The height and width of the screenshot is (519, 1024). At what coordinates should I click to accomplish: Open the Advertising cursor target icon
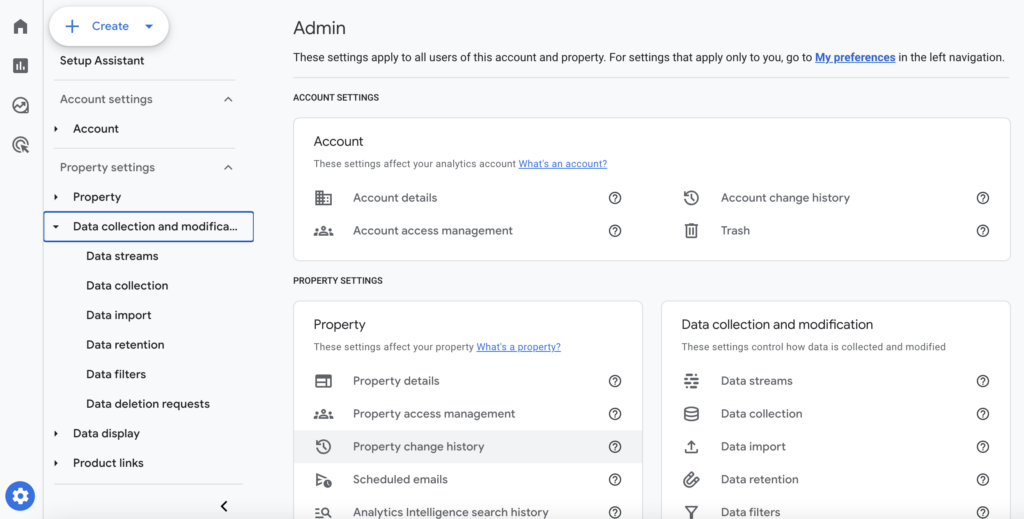point(20,144)
